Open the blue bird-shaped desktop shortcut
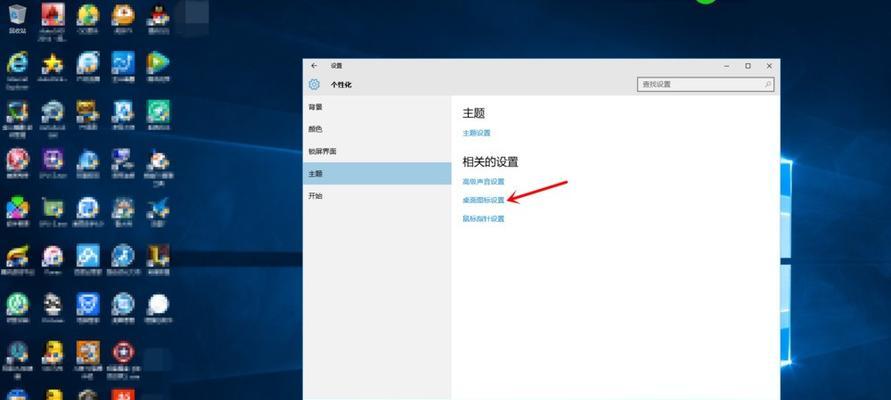The image size is (891, 400). click(159, 208)
